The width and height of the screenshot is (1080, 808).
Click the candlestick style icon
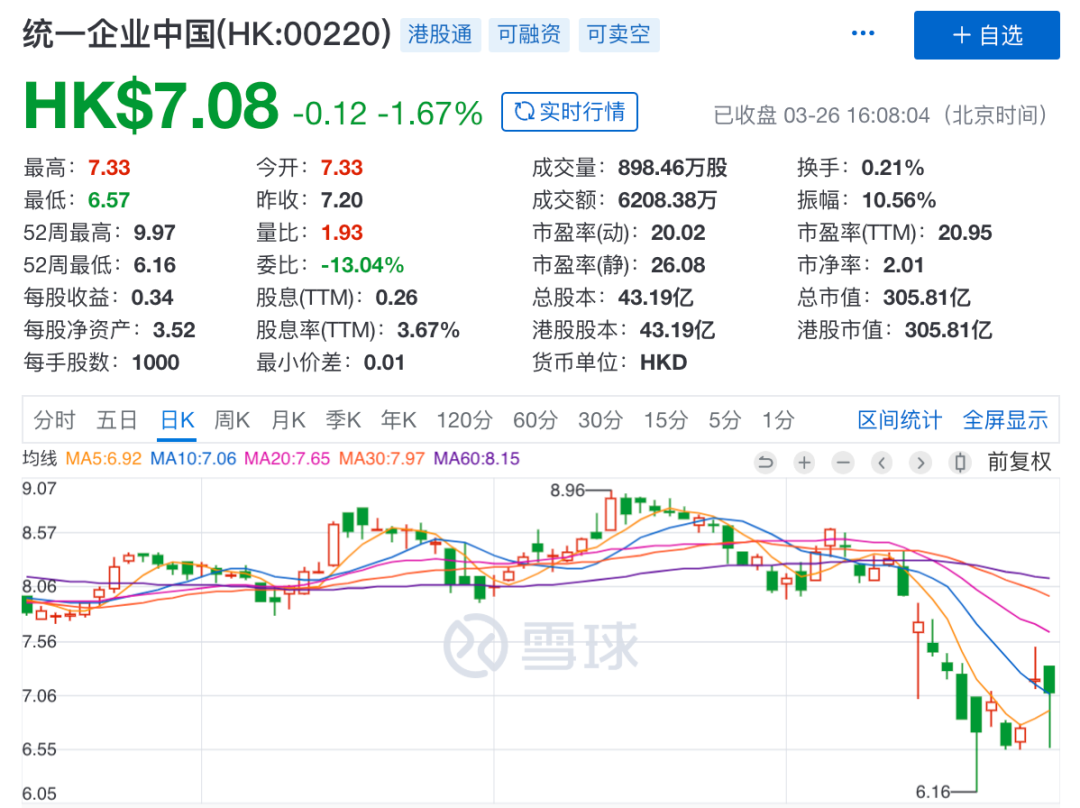tap(959, 462)
